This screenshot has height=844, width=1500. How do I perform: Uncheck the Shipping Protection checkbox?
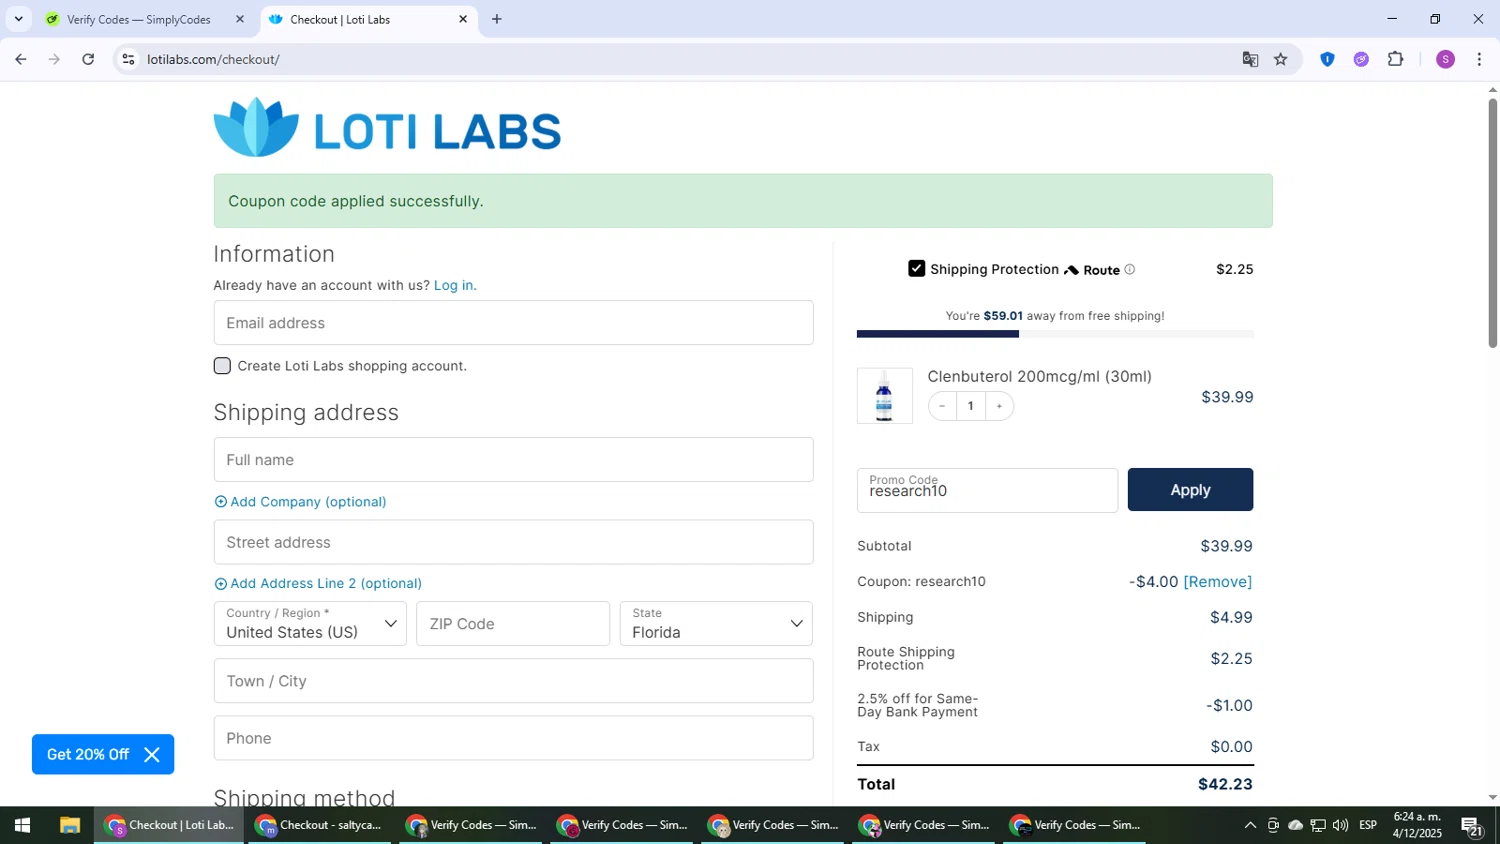point(917,269)
